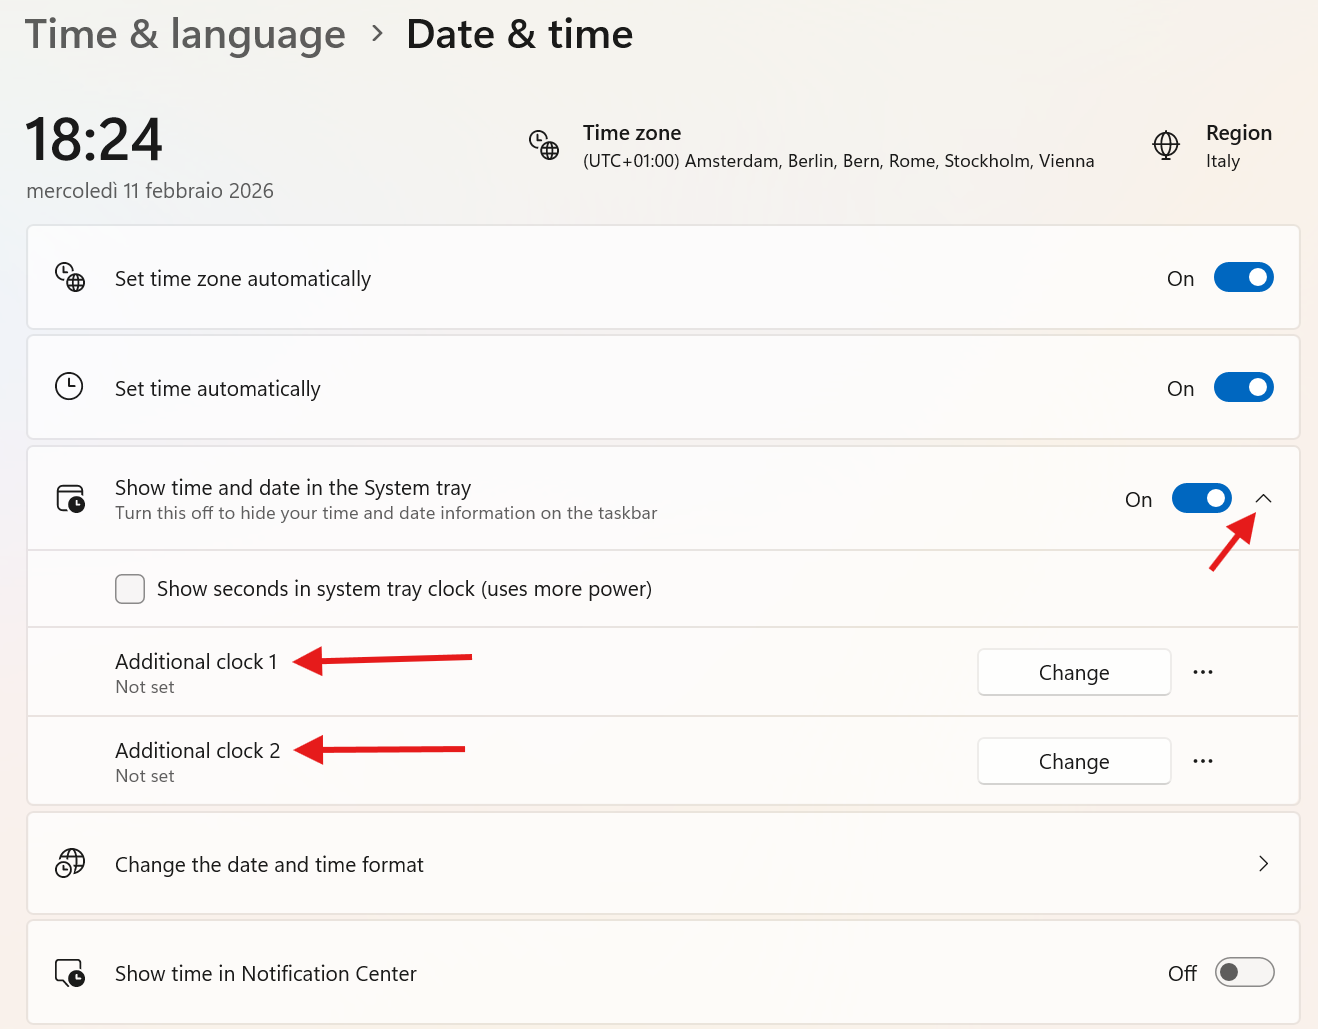Screen dimensions: 1318x1029
Task: Click the globe-clock icon for date and time format
Action: 70,863
